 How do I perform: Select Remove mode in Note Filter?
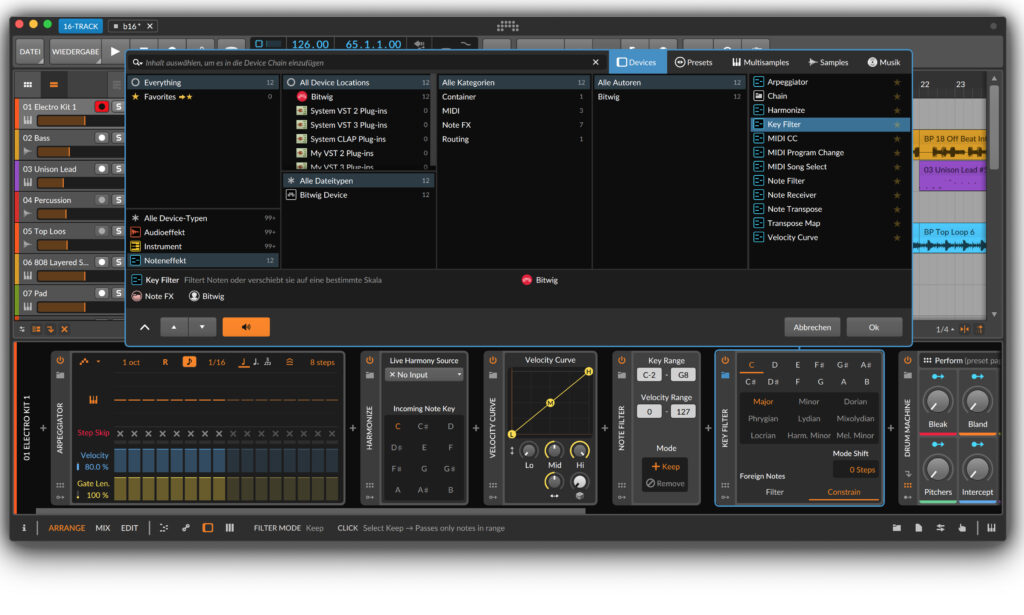[665, 484]
